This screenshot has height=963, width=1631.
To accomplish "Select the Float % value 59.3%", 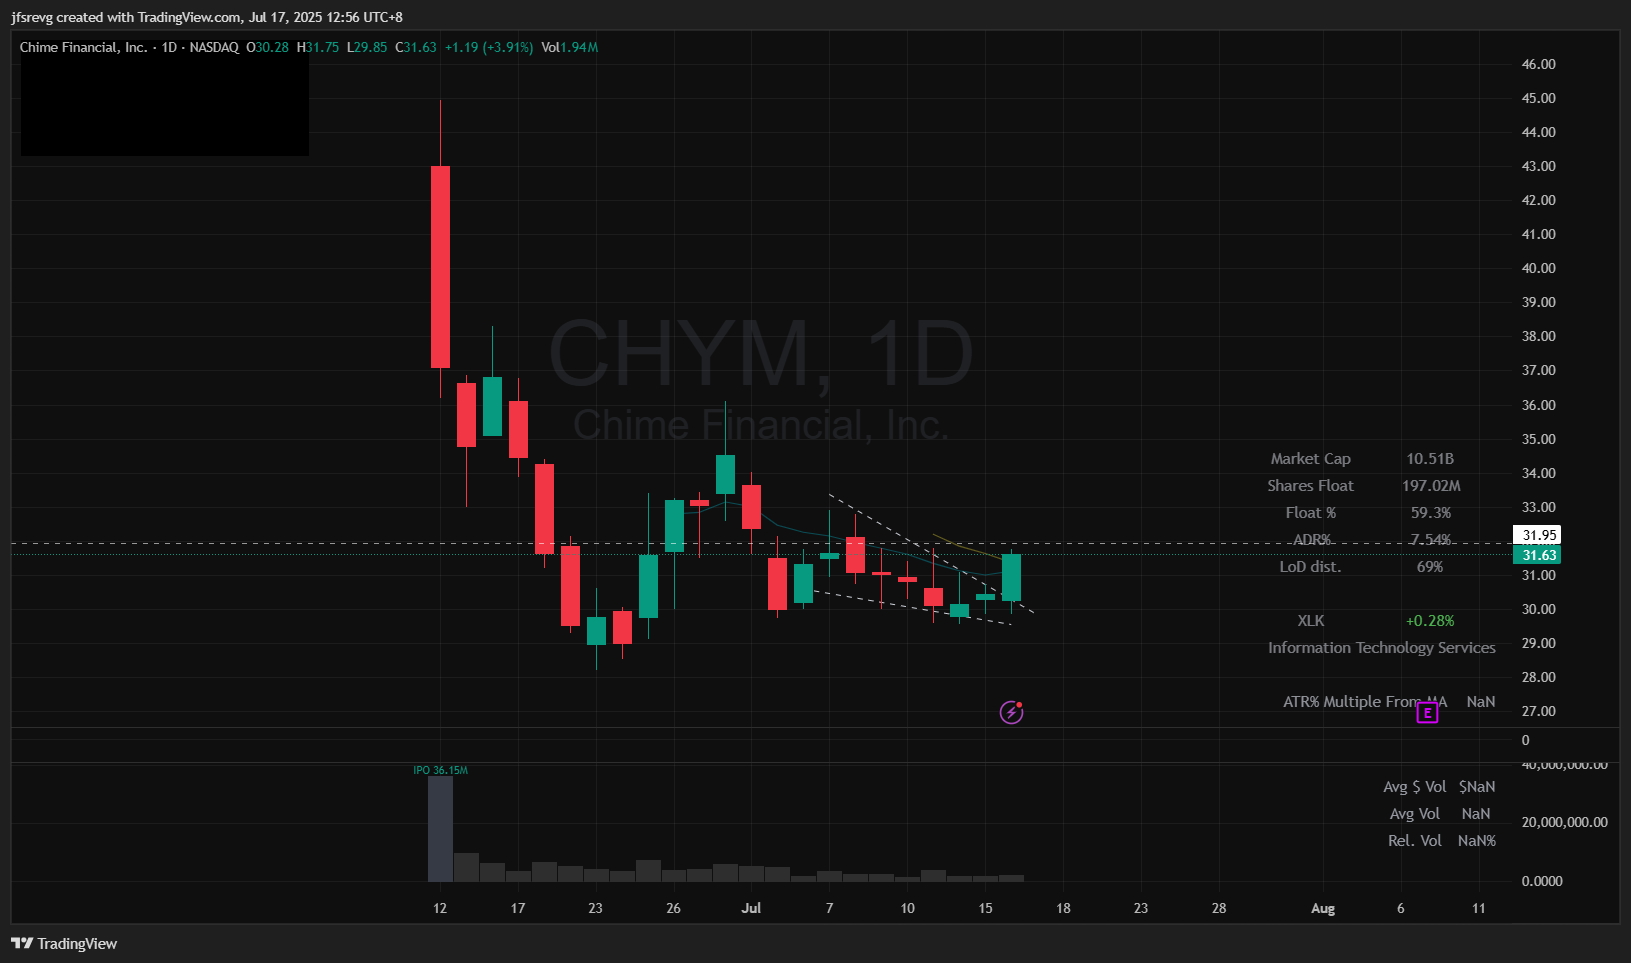I will (x=1430, y=513).
